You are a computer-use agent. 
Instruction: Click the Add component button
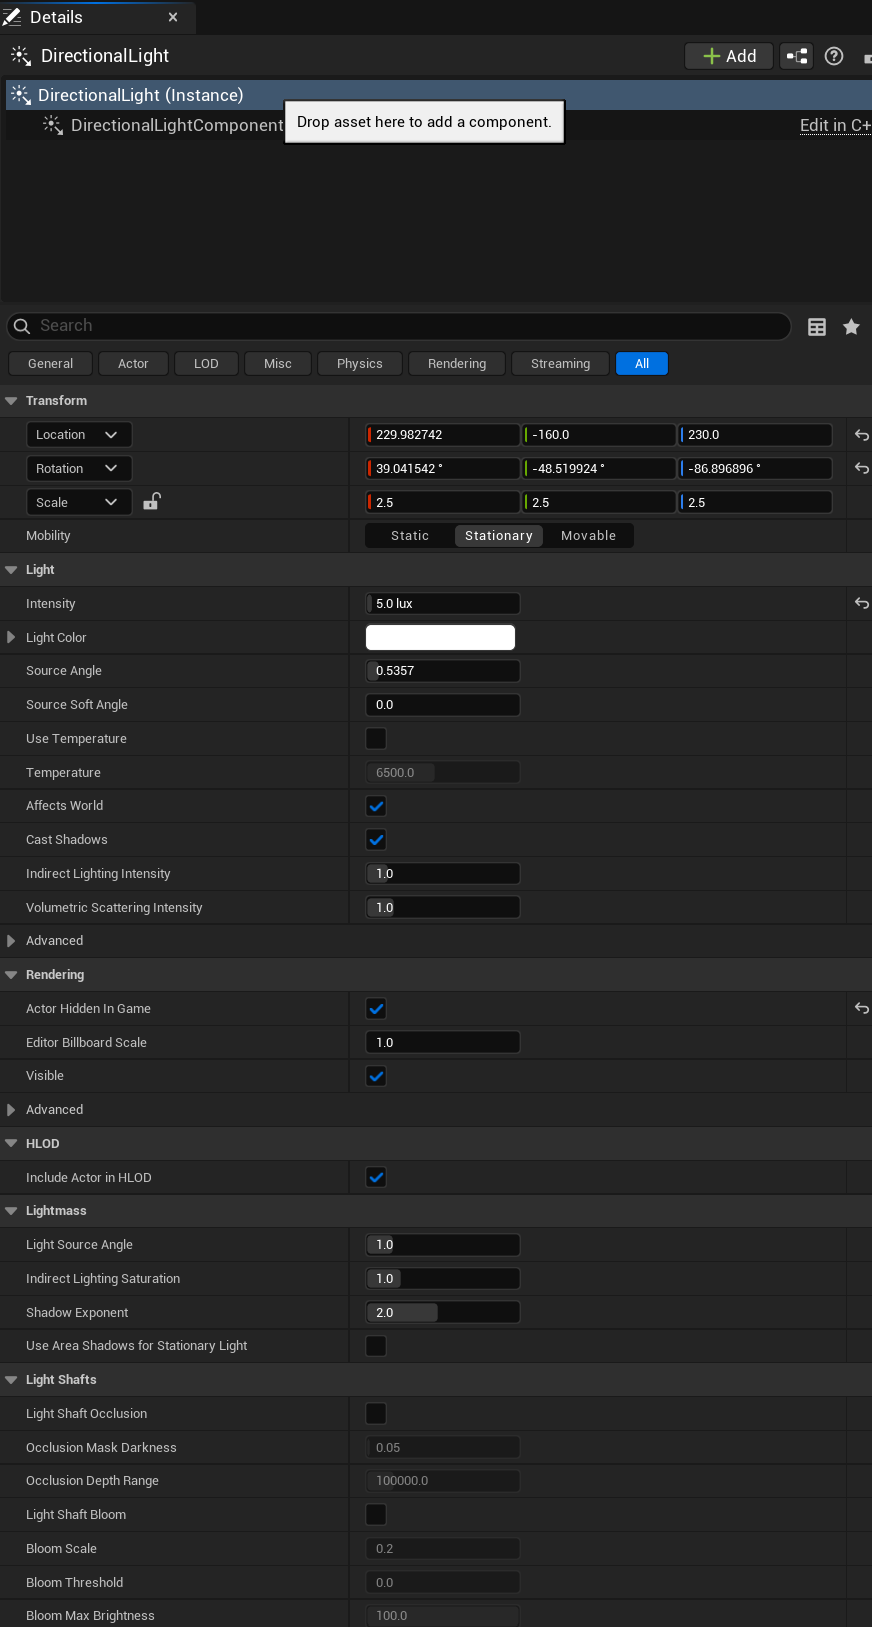729,56
